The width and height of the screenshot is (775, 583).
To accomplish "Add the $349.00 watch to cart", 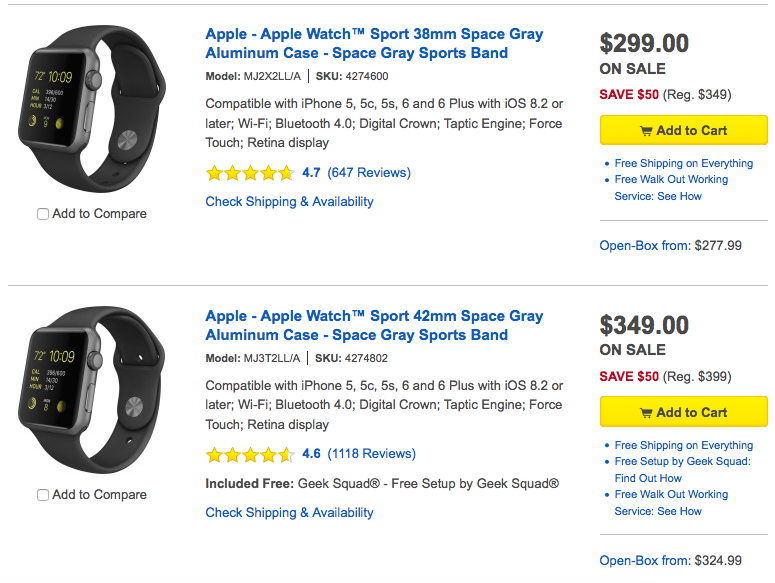I will (683, 412).
